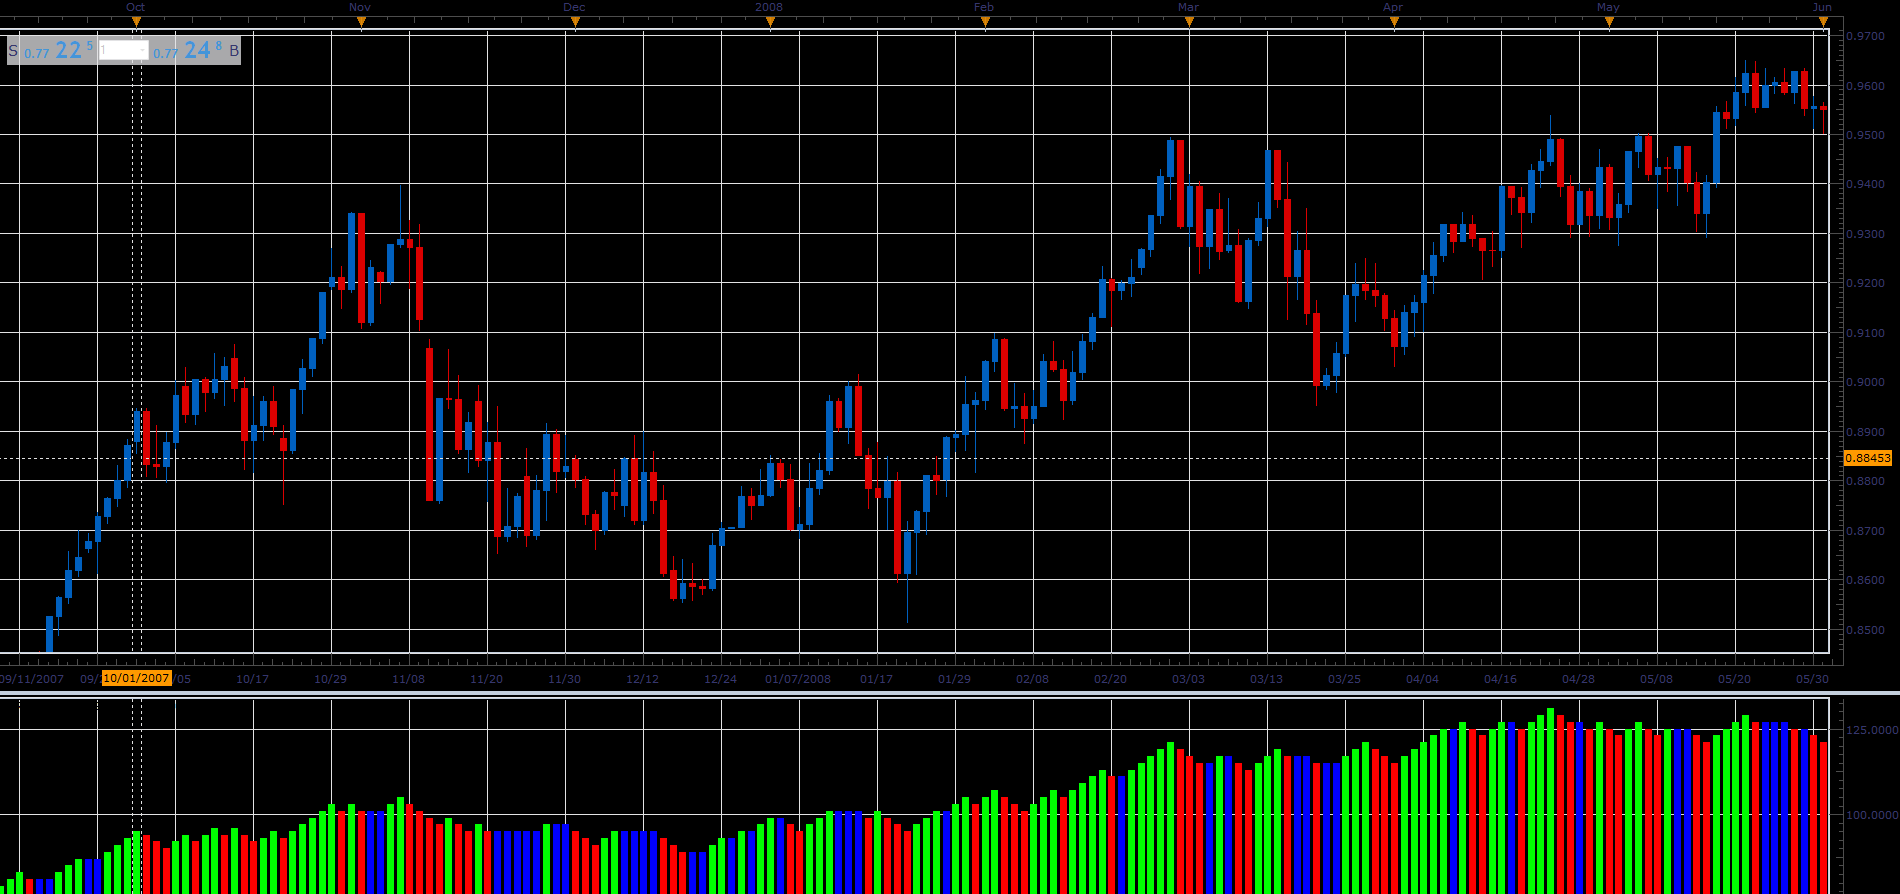The image size is (1900, 894).
Task: Click the 04/04 date on time axis
Action: click(1422, 679)
